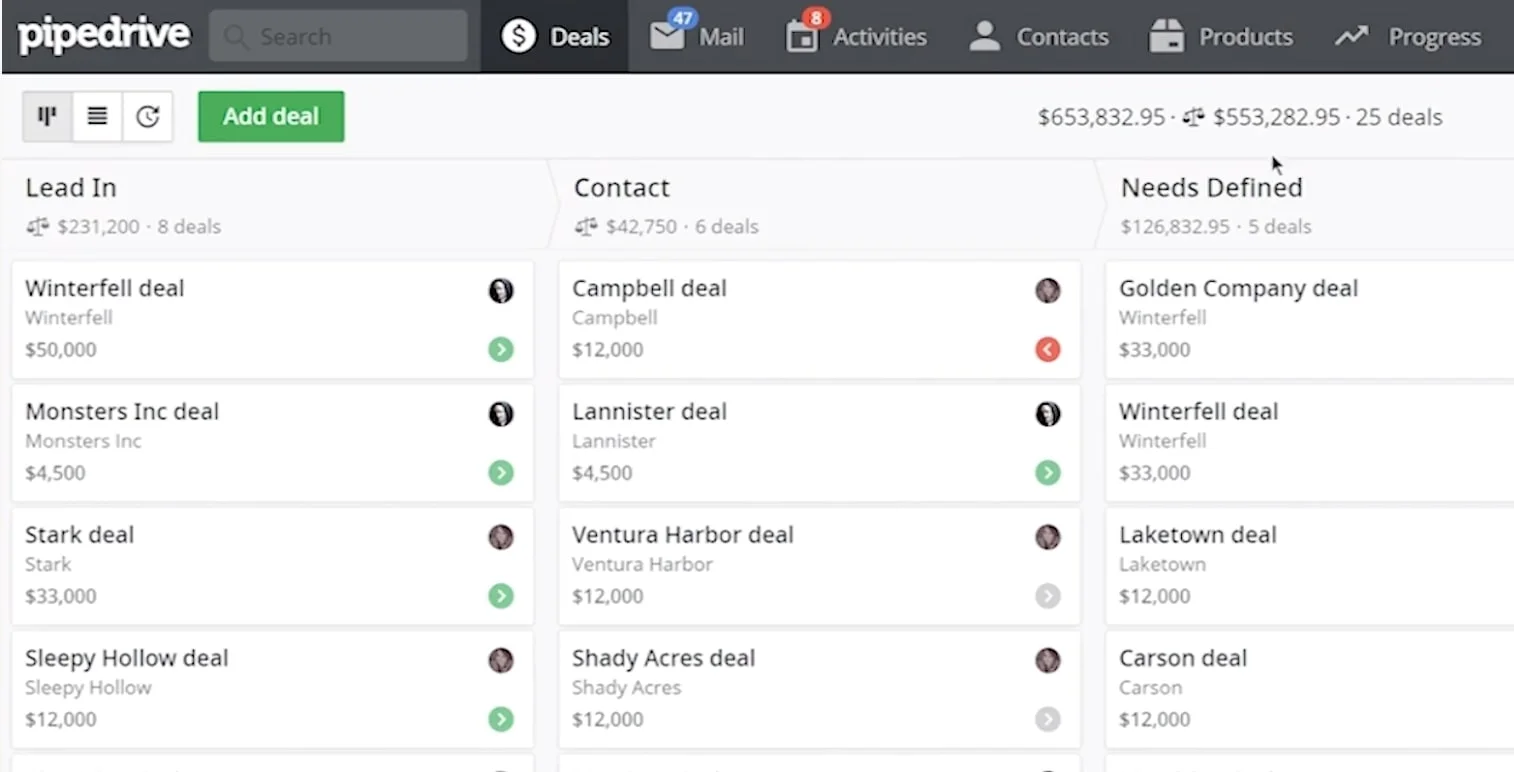Open the Winterfell deal in Lead In

(272, 320)
